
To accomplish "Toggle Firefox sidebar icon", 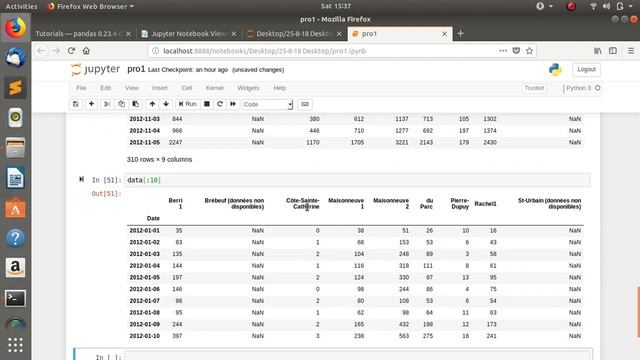I will (613, 51).
